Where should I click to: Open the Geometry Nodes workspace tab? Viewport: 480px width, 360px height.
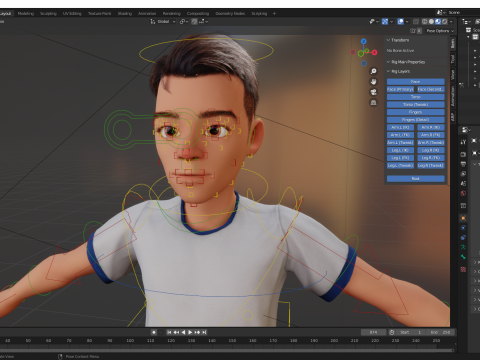230,14
